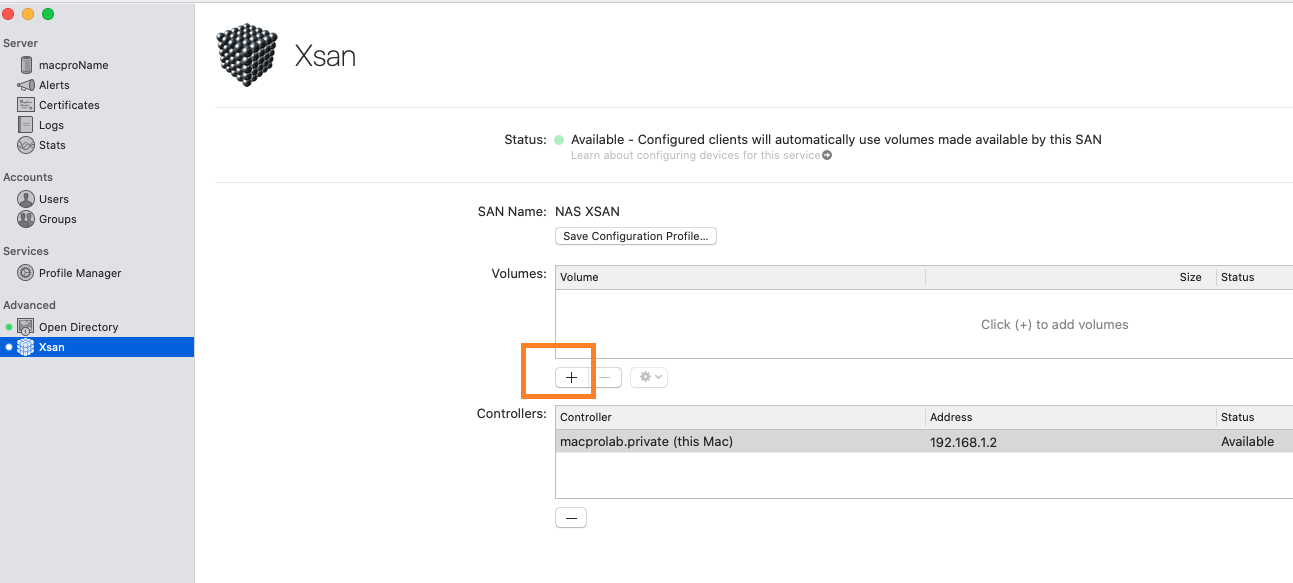Click 'Click (+) to add volumes' placeholder
The image size is (1293, 583).
click(1054, 325)
